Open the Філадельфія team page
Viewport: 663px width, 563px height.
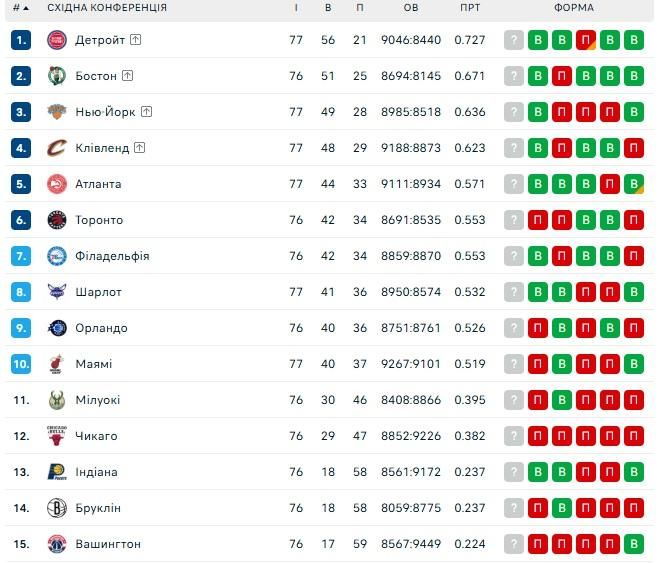pos(112,256)
